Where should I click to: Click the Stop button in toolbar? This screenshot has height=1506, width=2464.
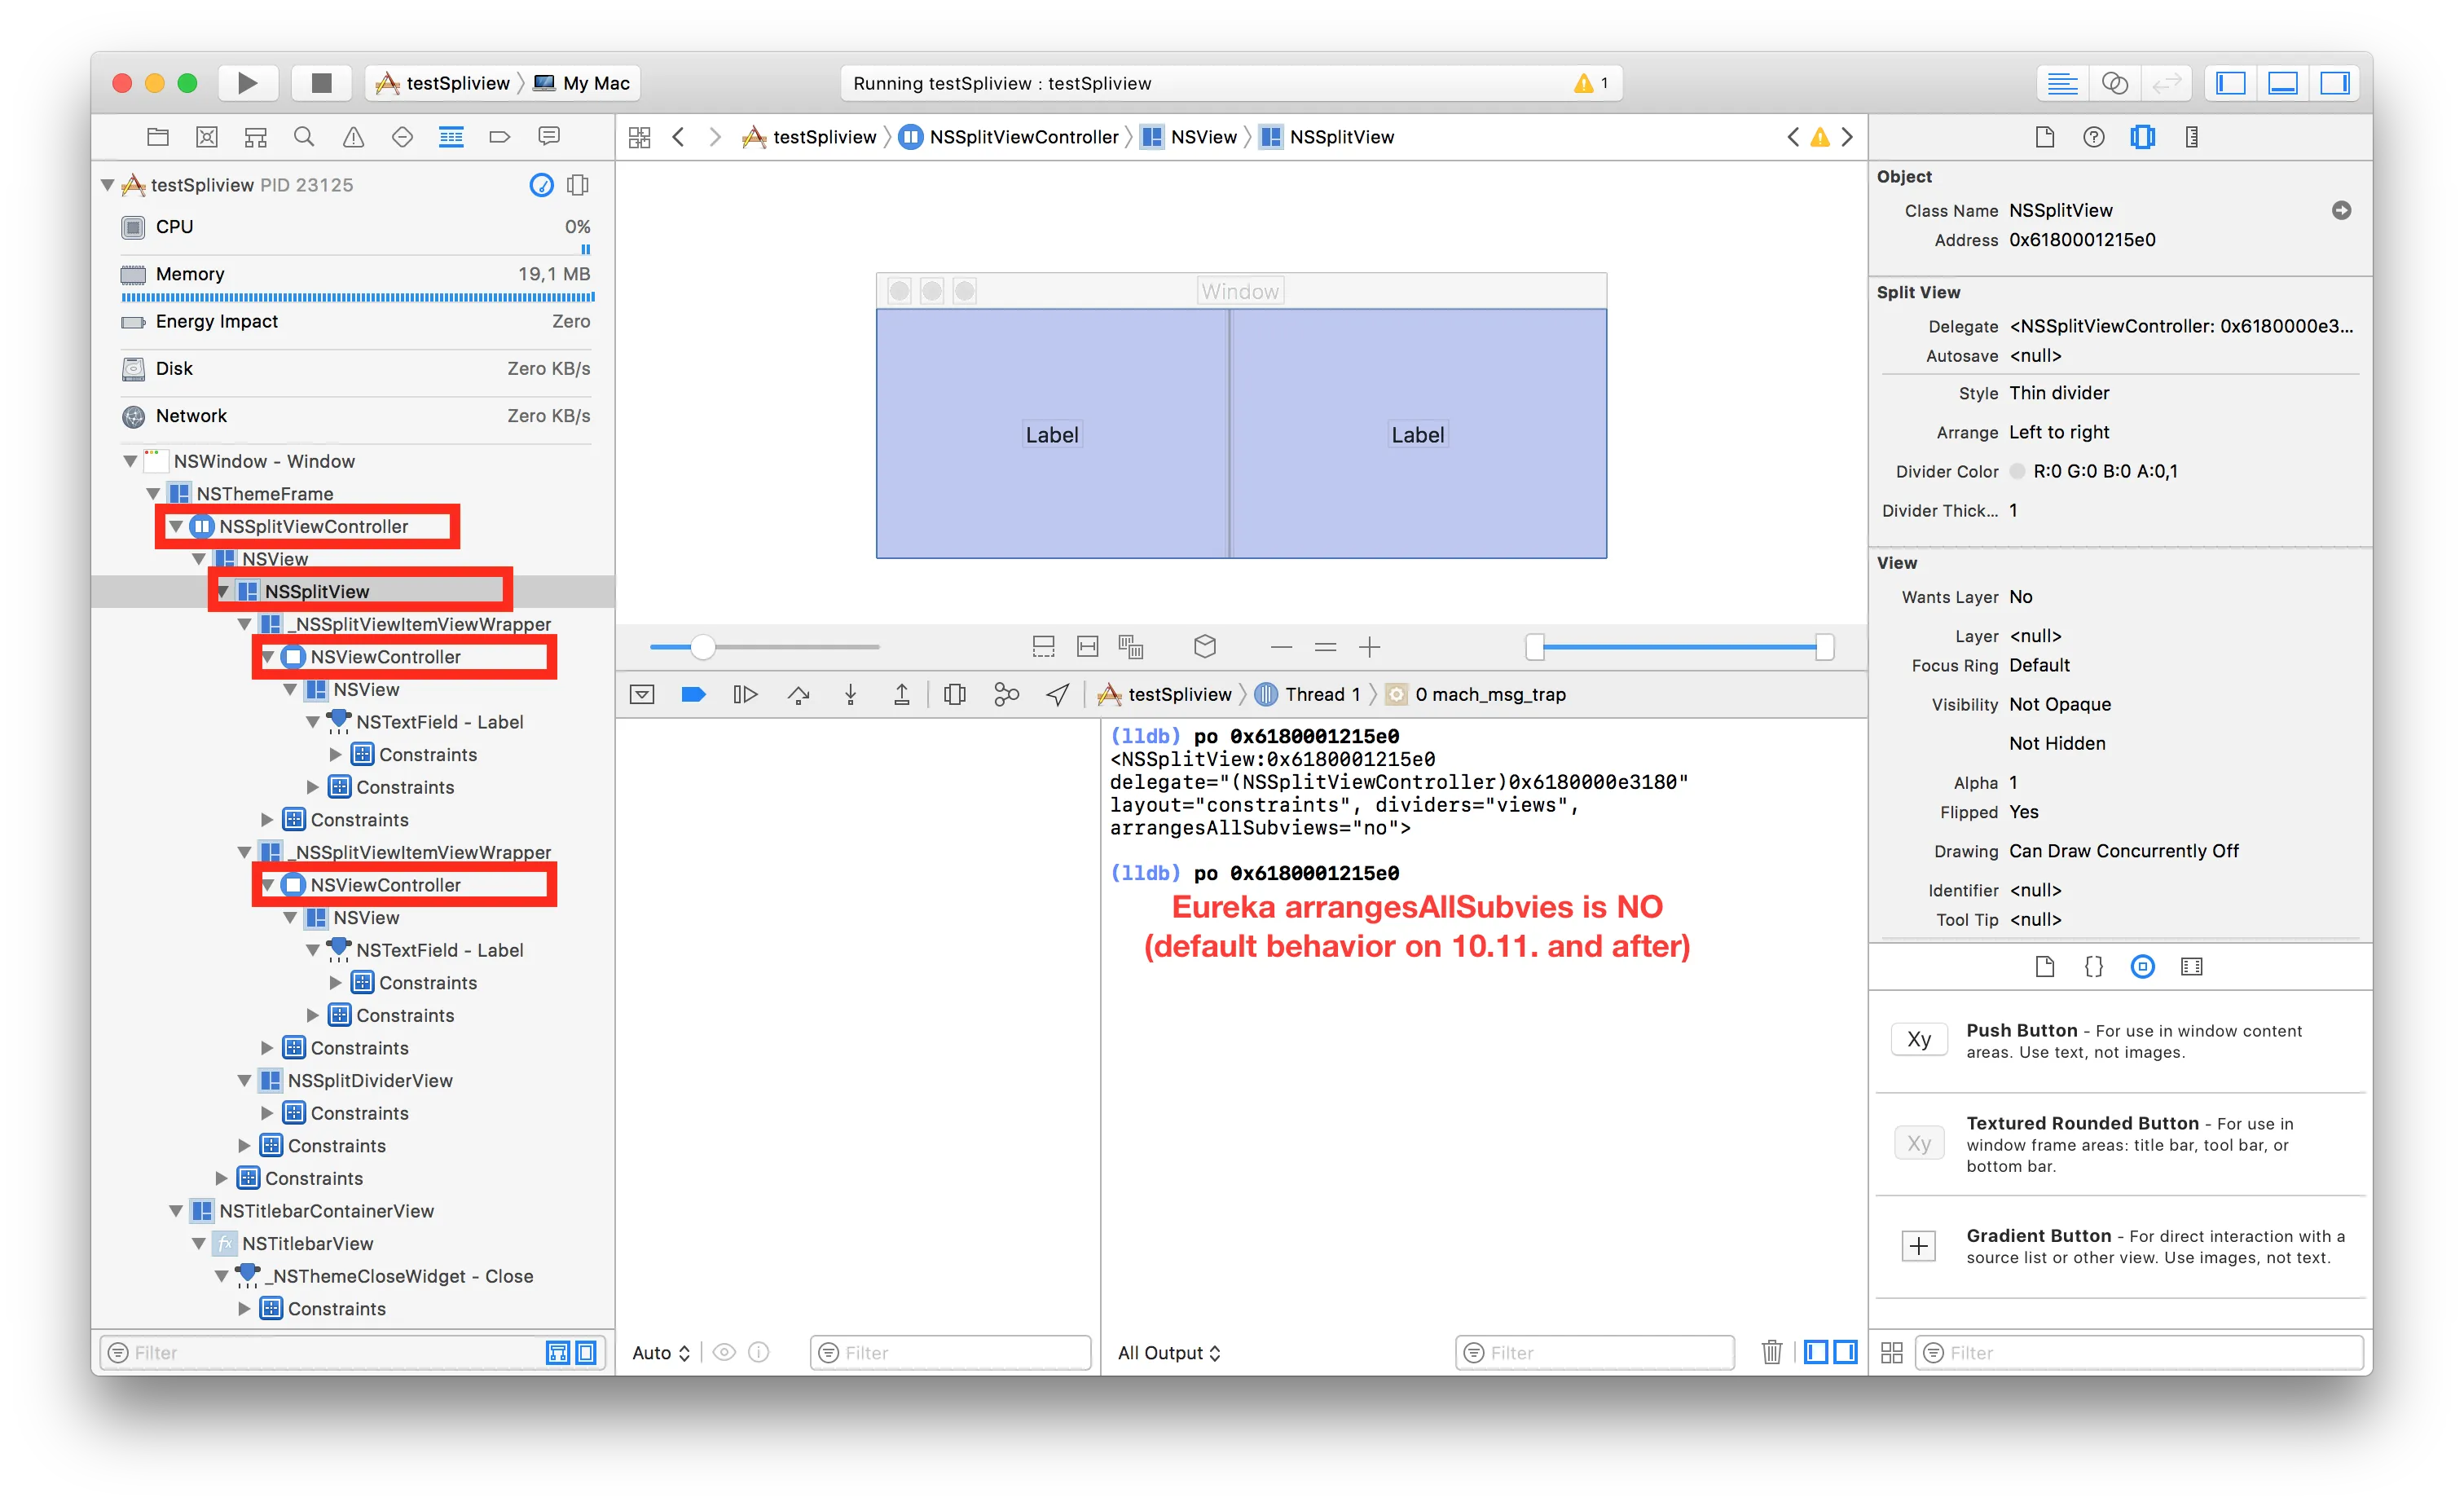321,83
